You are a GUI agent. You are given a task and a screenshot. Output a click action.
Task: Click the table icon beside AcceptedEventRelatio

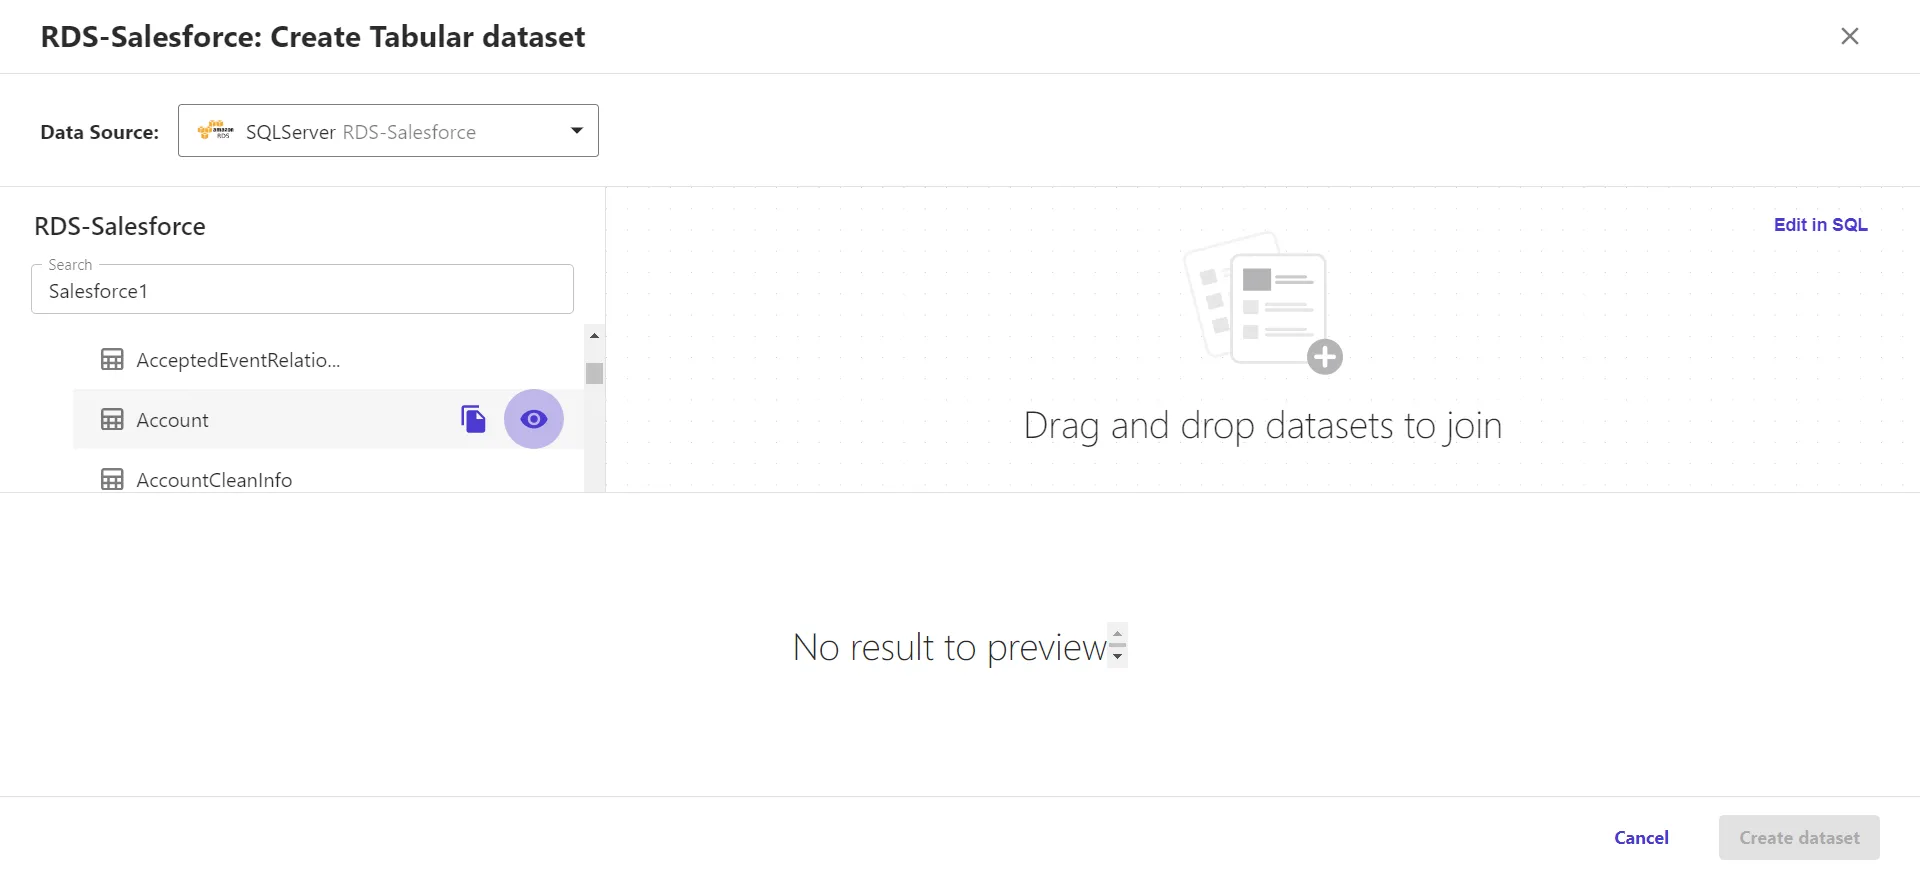112,360
